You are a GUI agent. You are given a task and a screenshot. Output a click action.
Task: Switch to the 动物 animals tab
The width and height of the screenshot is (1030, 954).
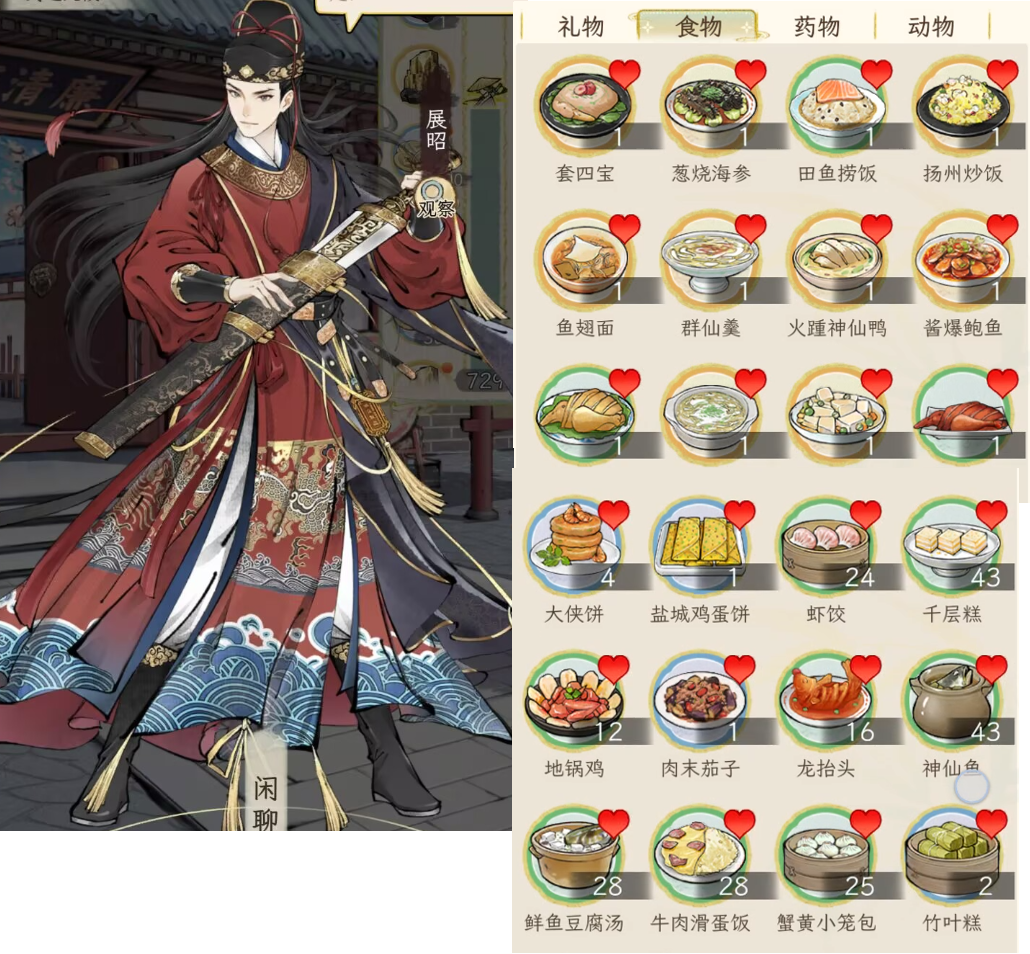931,27
